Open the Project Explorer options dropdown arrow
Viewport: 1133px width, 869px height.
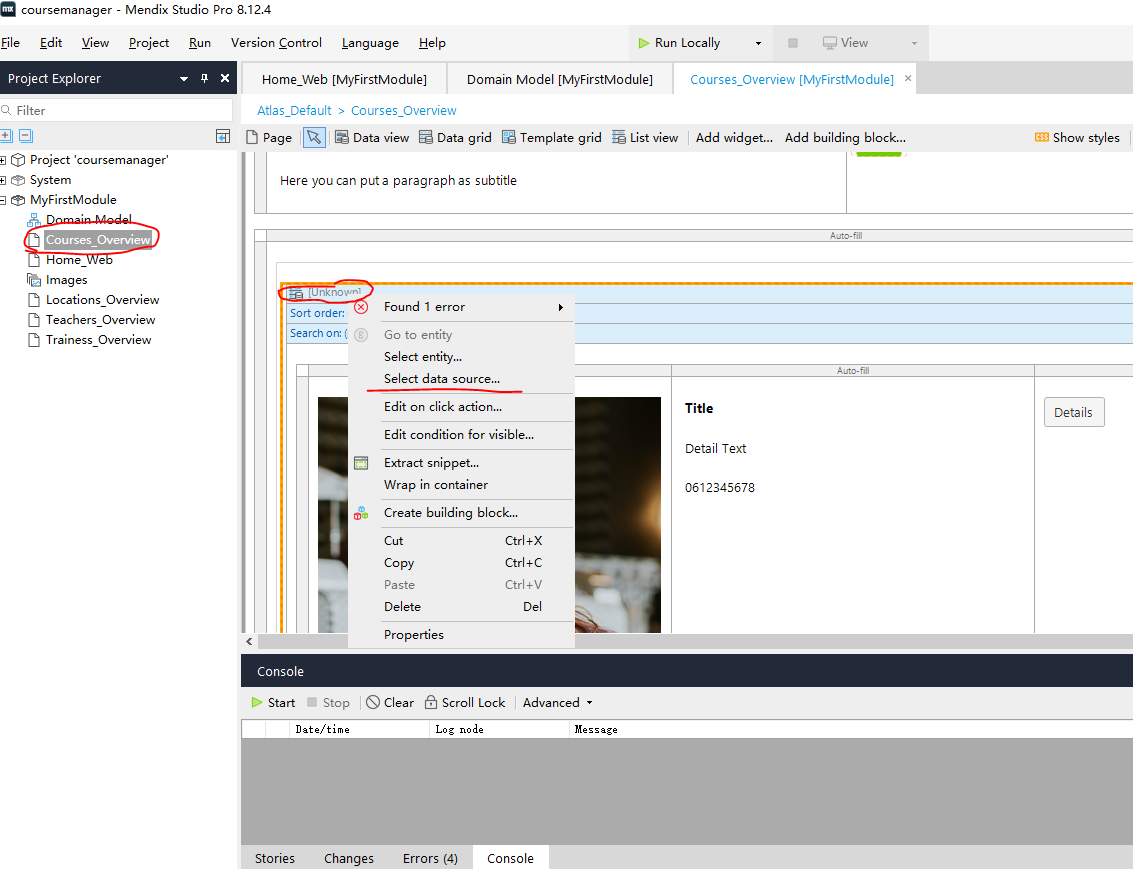tap(184, 79)
